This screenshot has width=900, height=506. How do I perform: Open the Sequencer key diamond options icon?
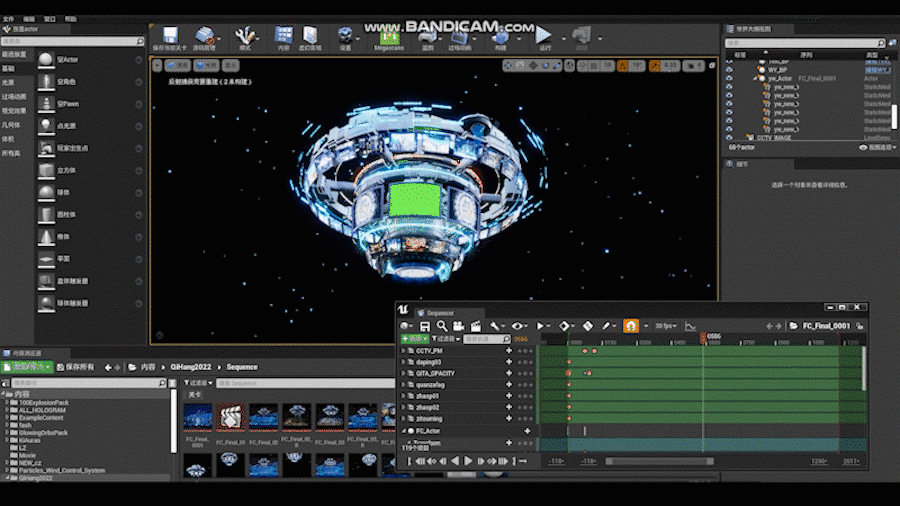[564, 326]
